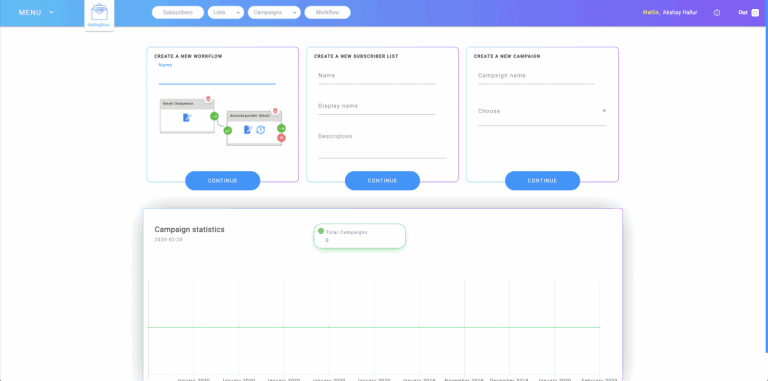Viewport: 768px width, 381px height.
Task: Expand the MENU dropdown chevron
Action: (x=51, y=12)
